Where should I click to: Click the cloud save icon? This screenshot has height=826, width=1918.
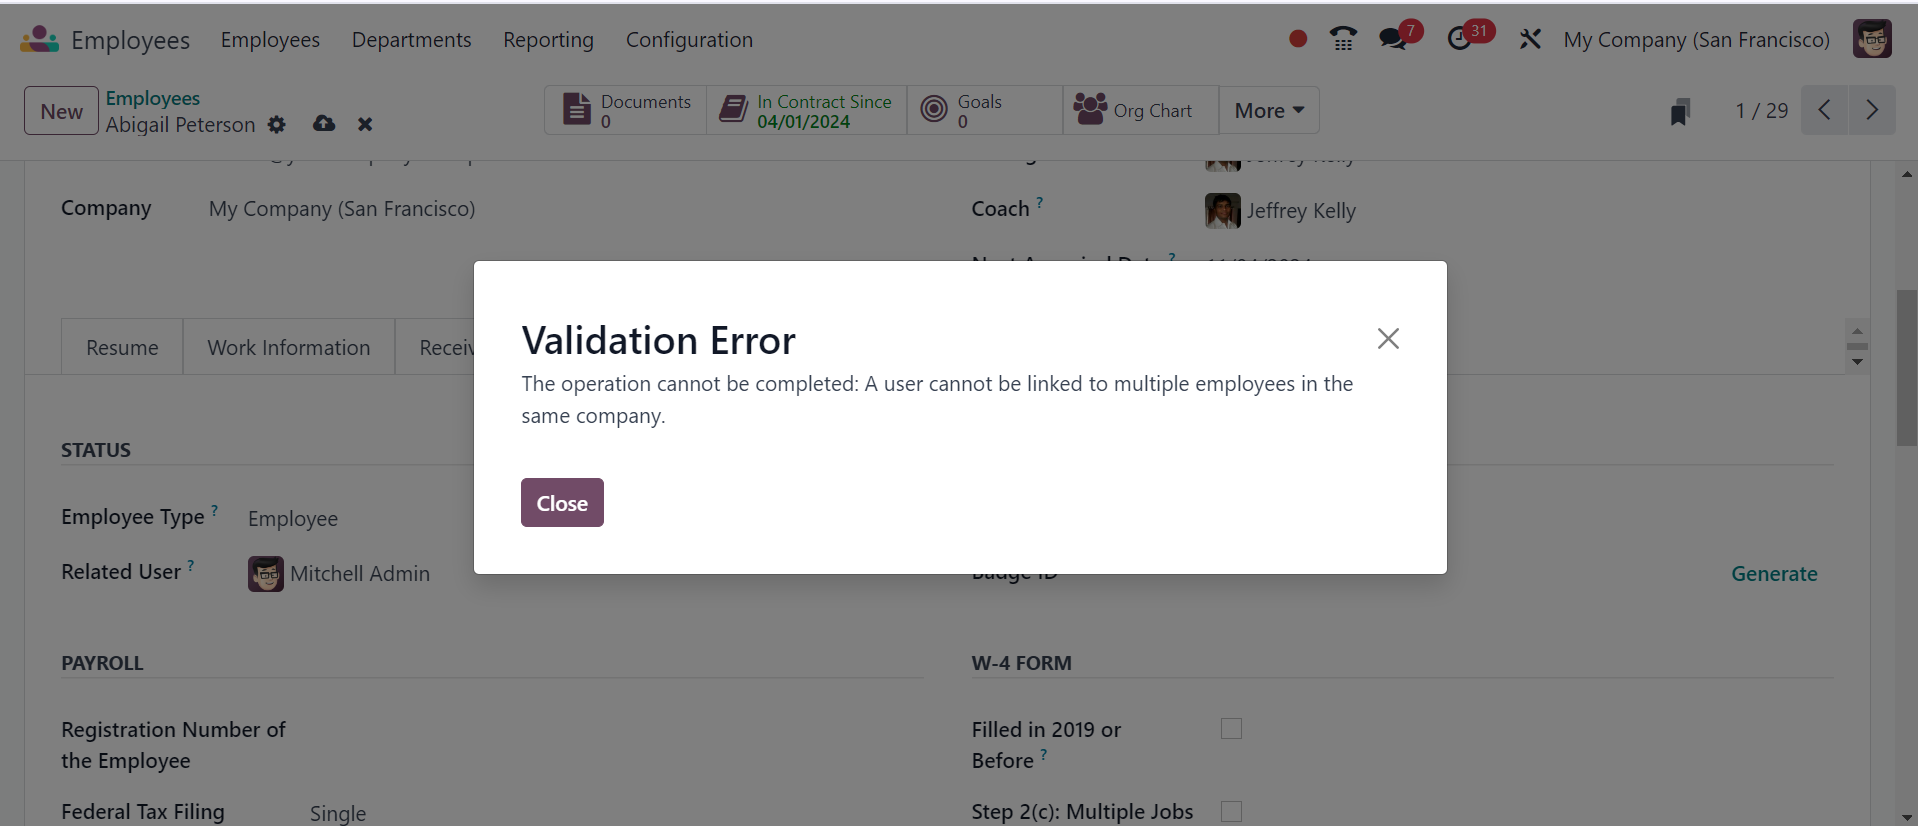pyautogui.click(x=324, y=123)
